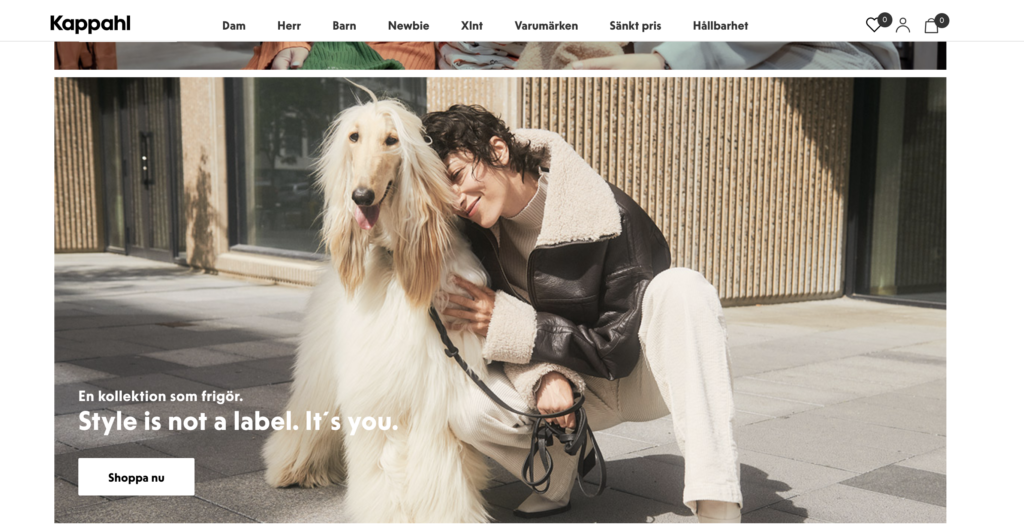The width and height of the screenshot is (1024, 530).
Task: Click the 'En kollektion som frigör' subtitle
Action: [161, 396]
